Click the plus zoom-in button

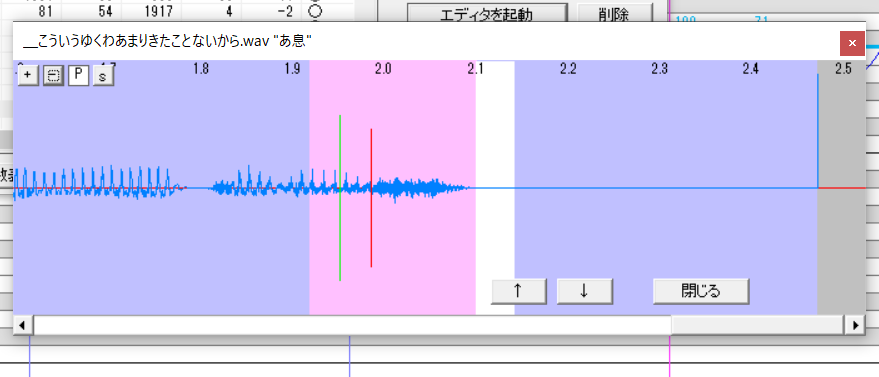click(x=28, y=76)
